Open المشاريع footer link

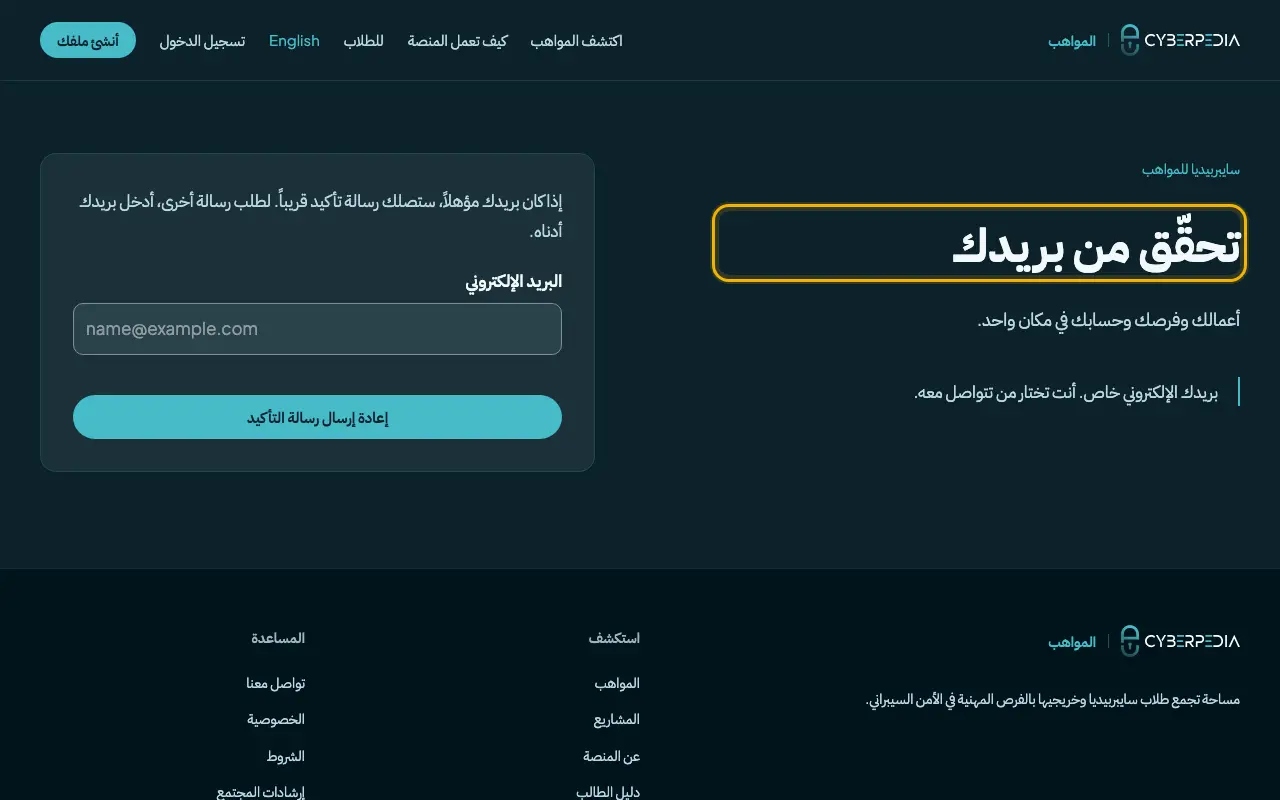coord(617,719)
